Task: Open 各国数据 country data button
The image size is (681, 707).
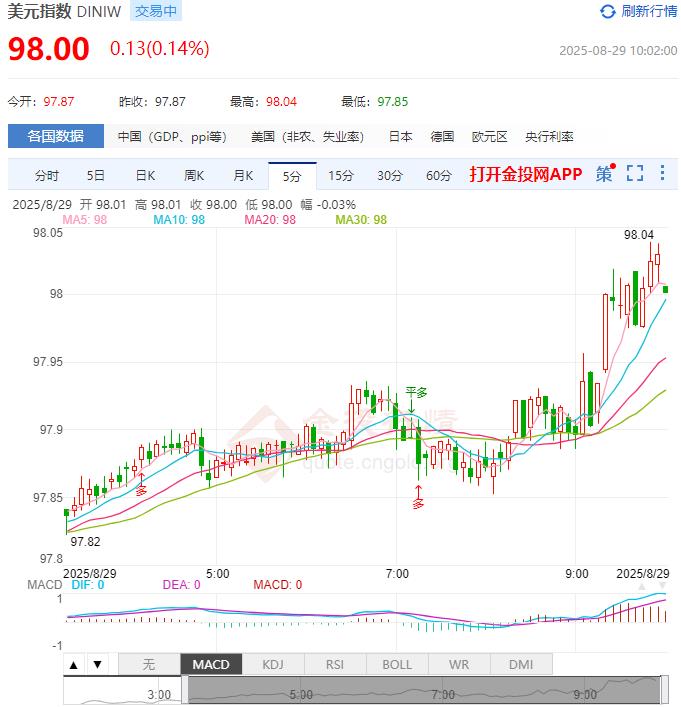Action: click(x=55, y=136)
